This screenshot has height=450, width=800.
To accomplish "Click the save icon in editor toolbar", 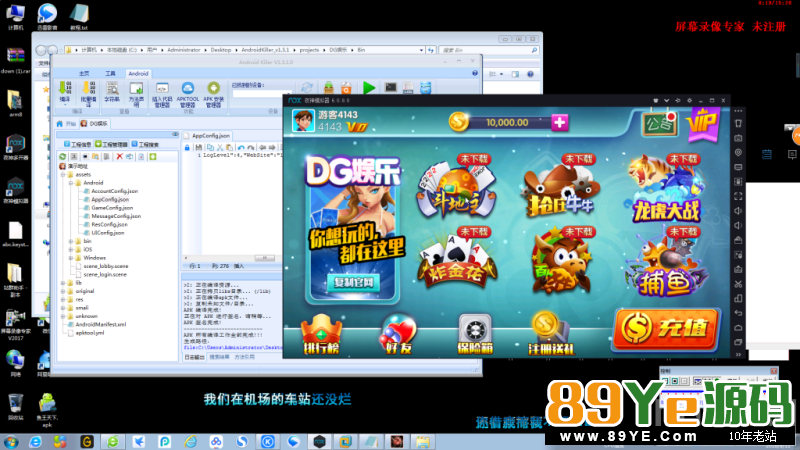I will pos(198,147).
